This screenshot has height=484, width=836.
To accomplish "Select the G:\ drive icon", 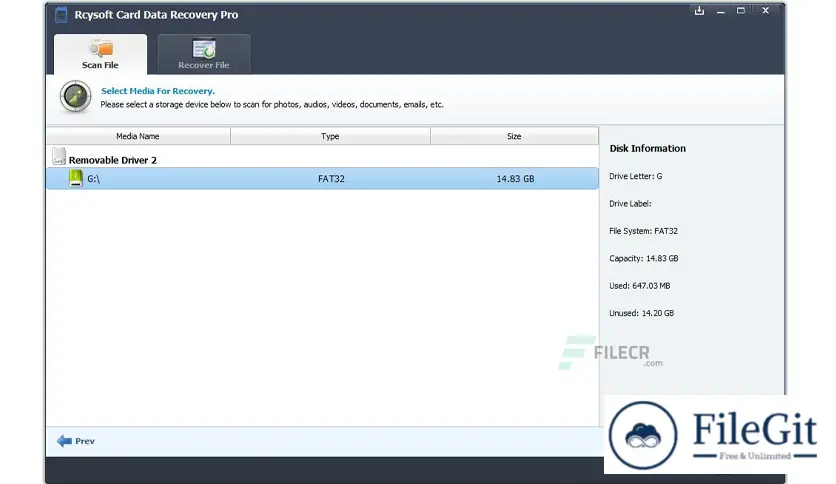I will coord(76,178).
